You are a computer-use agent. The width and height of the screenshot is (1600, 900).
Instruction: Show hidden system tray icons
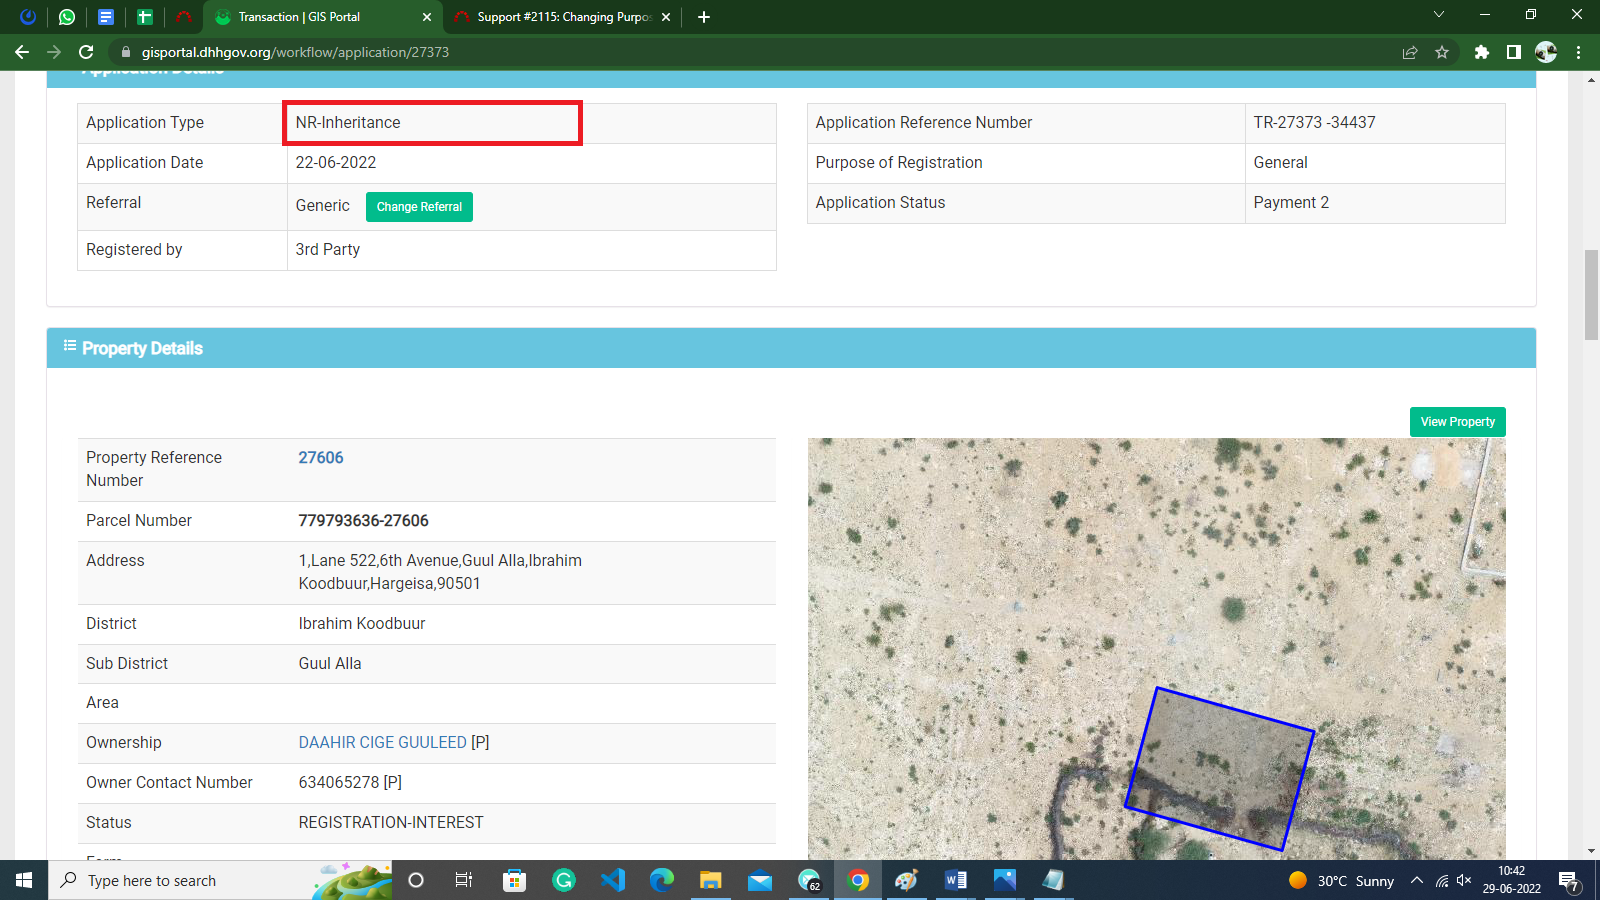pos(1417,880)
